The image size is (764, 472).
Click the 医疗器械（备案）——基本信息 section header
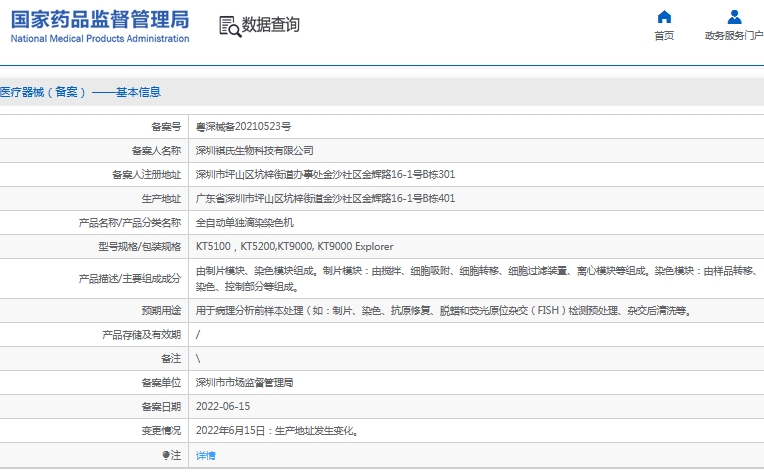coord(80,92)
